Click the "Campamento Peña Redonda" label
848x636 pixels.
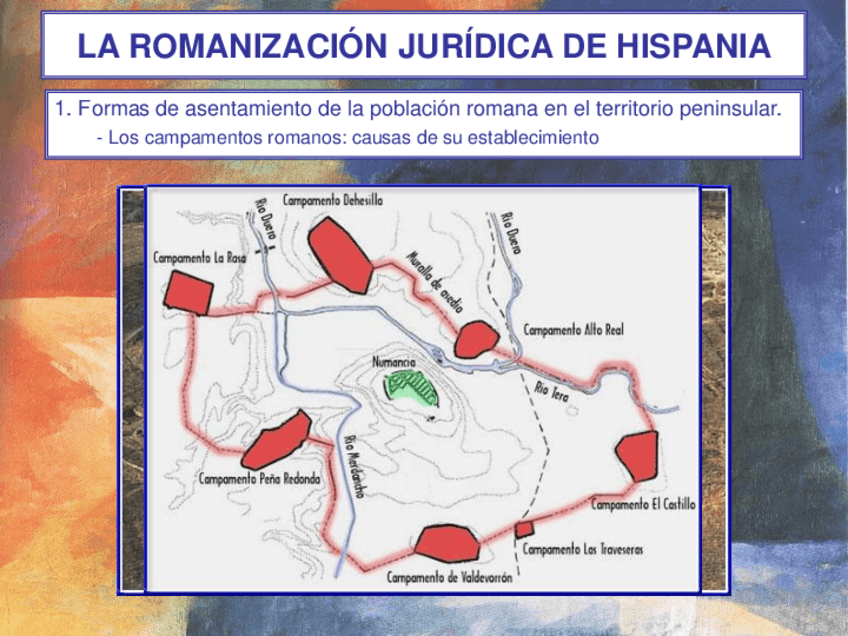(x=260, y=479)
